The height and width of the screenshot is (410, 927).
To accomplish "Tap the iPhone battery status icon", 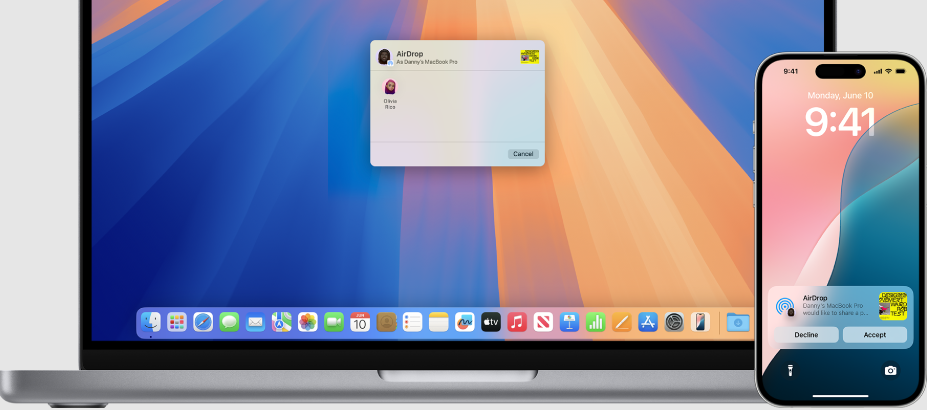I will (x=900, y=71).
